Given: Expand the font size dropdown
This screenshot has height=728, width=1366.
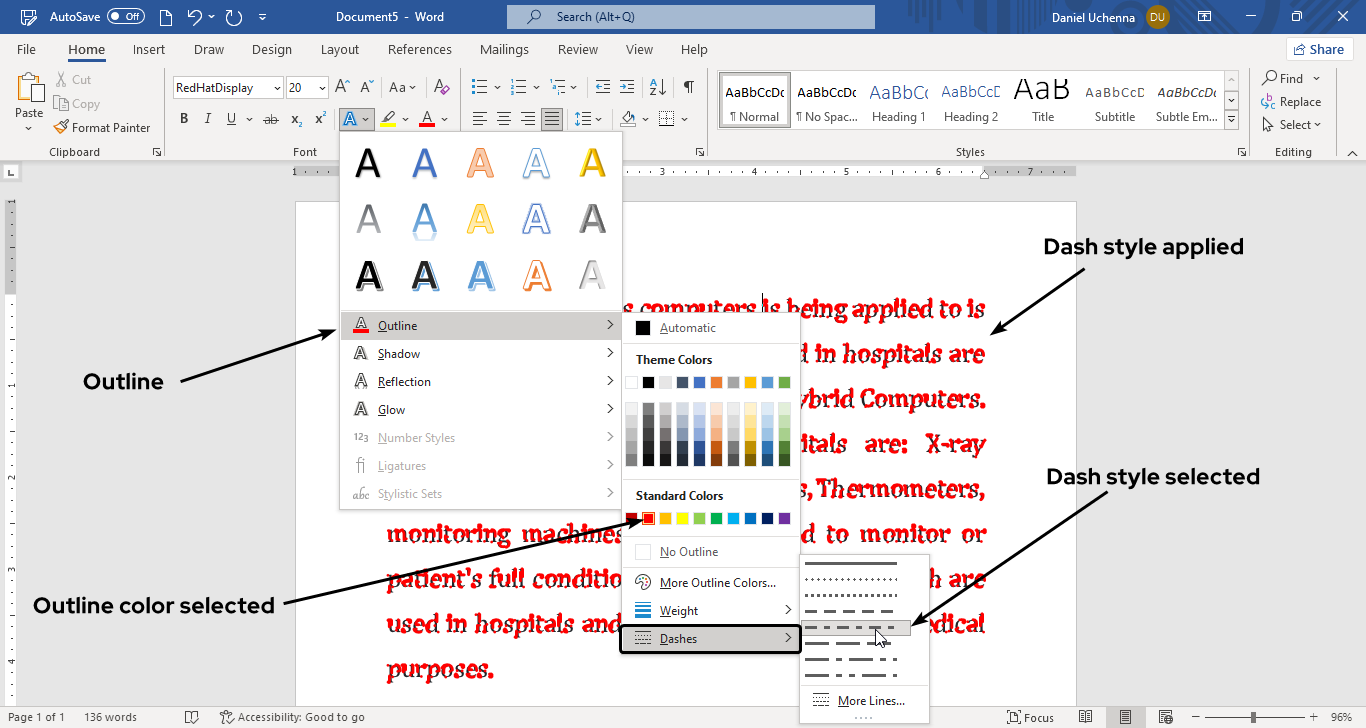Looking at the screenshot, I should pos(322,88).
